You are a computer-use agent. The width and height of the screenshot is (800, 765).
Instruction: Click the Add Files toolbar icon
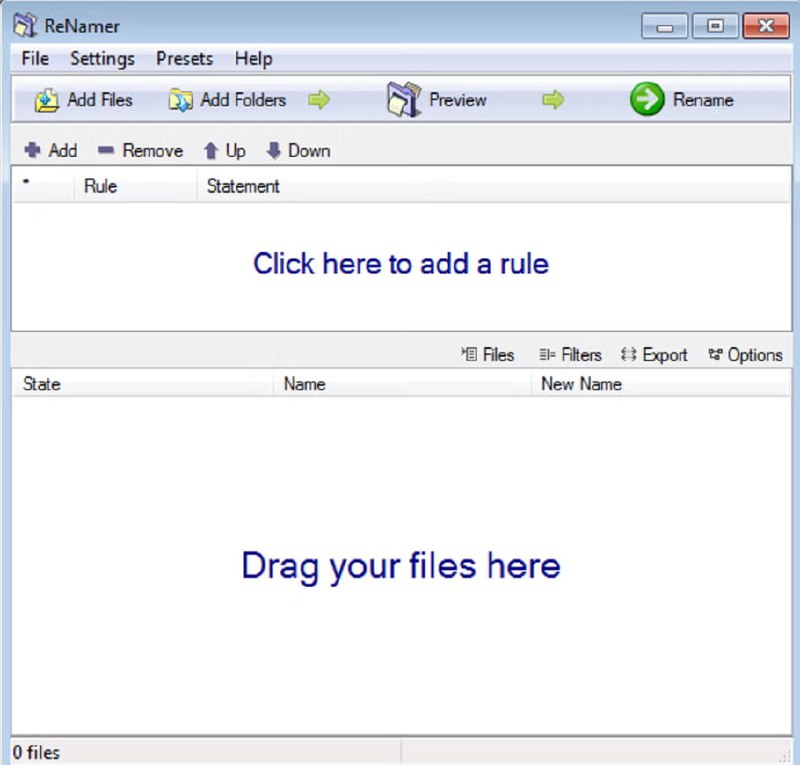coord(47,100)
